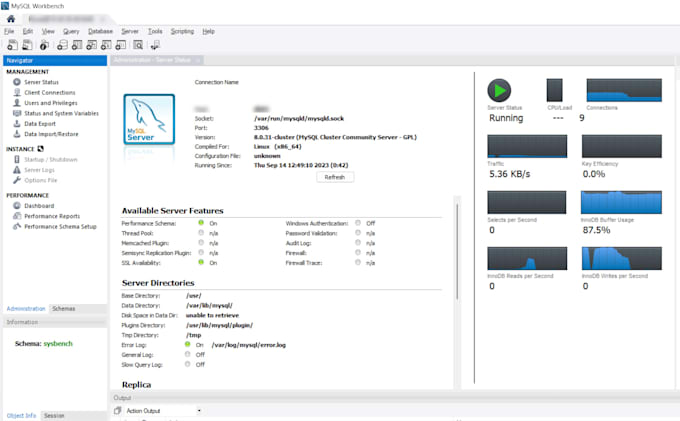
Task: Click the InnoDB Writes per Second graph
Action: click(621, 258)
